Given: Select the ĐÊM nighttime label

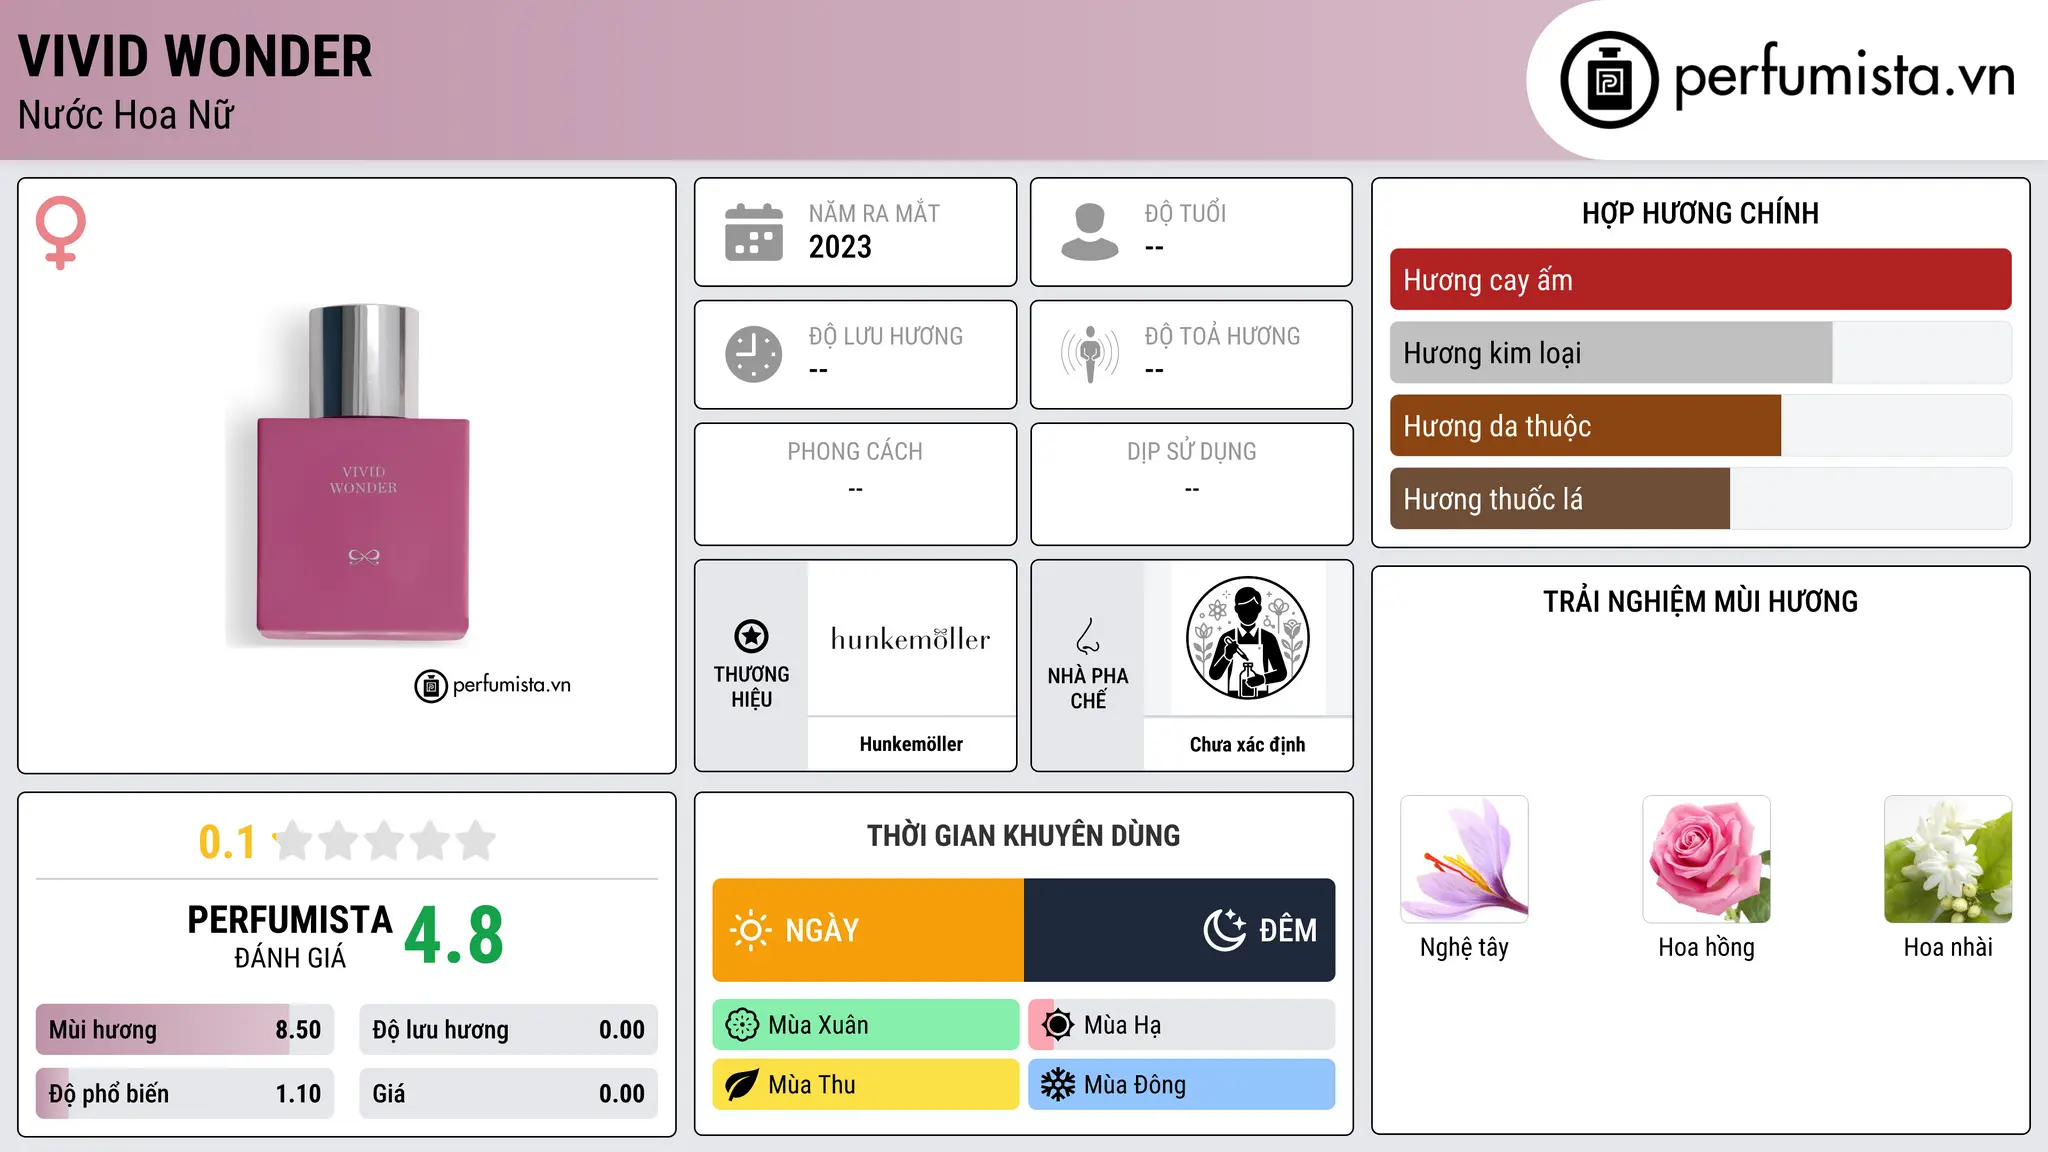Looking at the screenshot, I should [1288, 930].
